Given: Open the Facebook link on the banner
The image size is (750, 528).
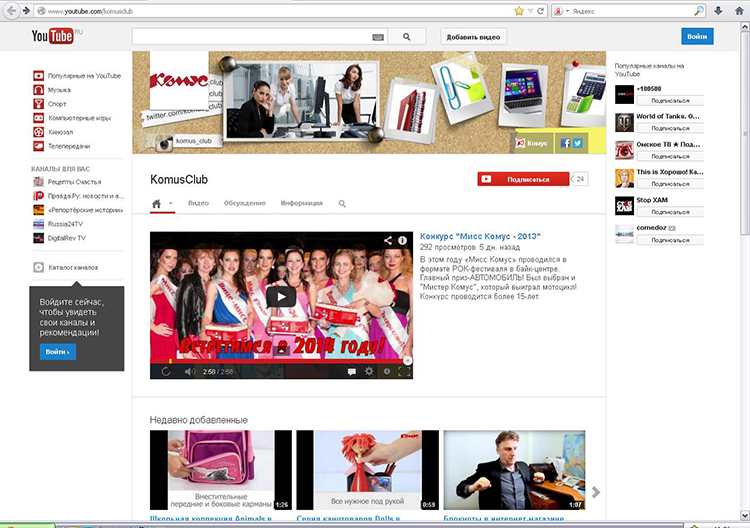Looking at the screenshot, I should click(565, 143).
